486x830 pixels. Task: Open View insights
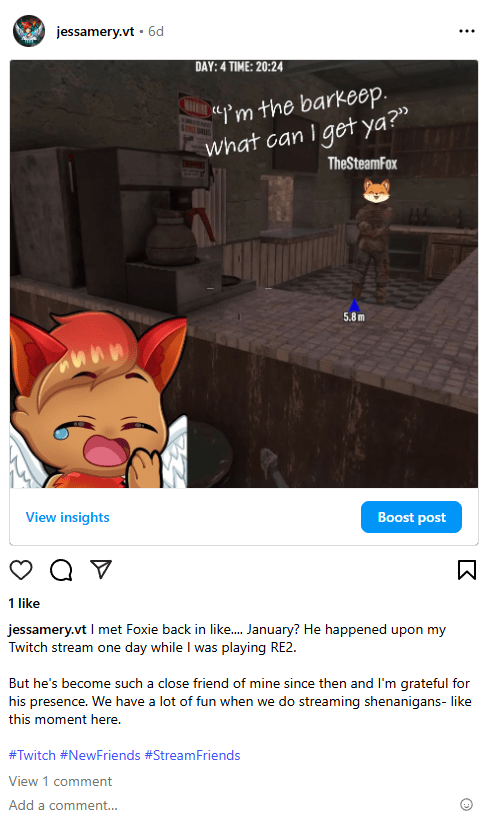click(x=68, y=517)
